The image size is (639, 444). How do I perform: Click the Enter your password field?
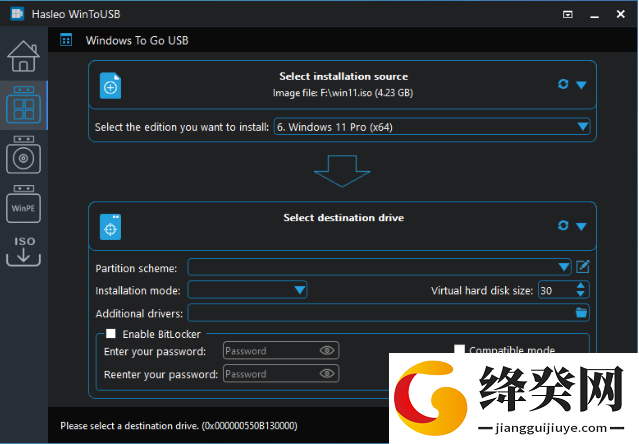click(281, 350)
